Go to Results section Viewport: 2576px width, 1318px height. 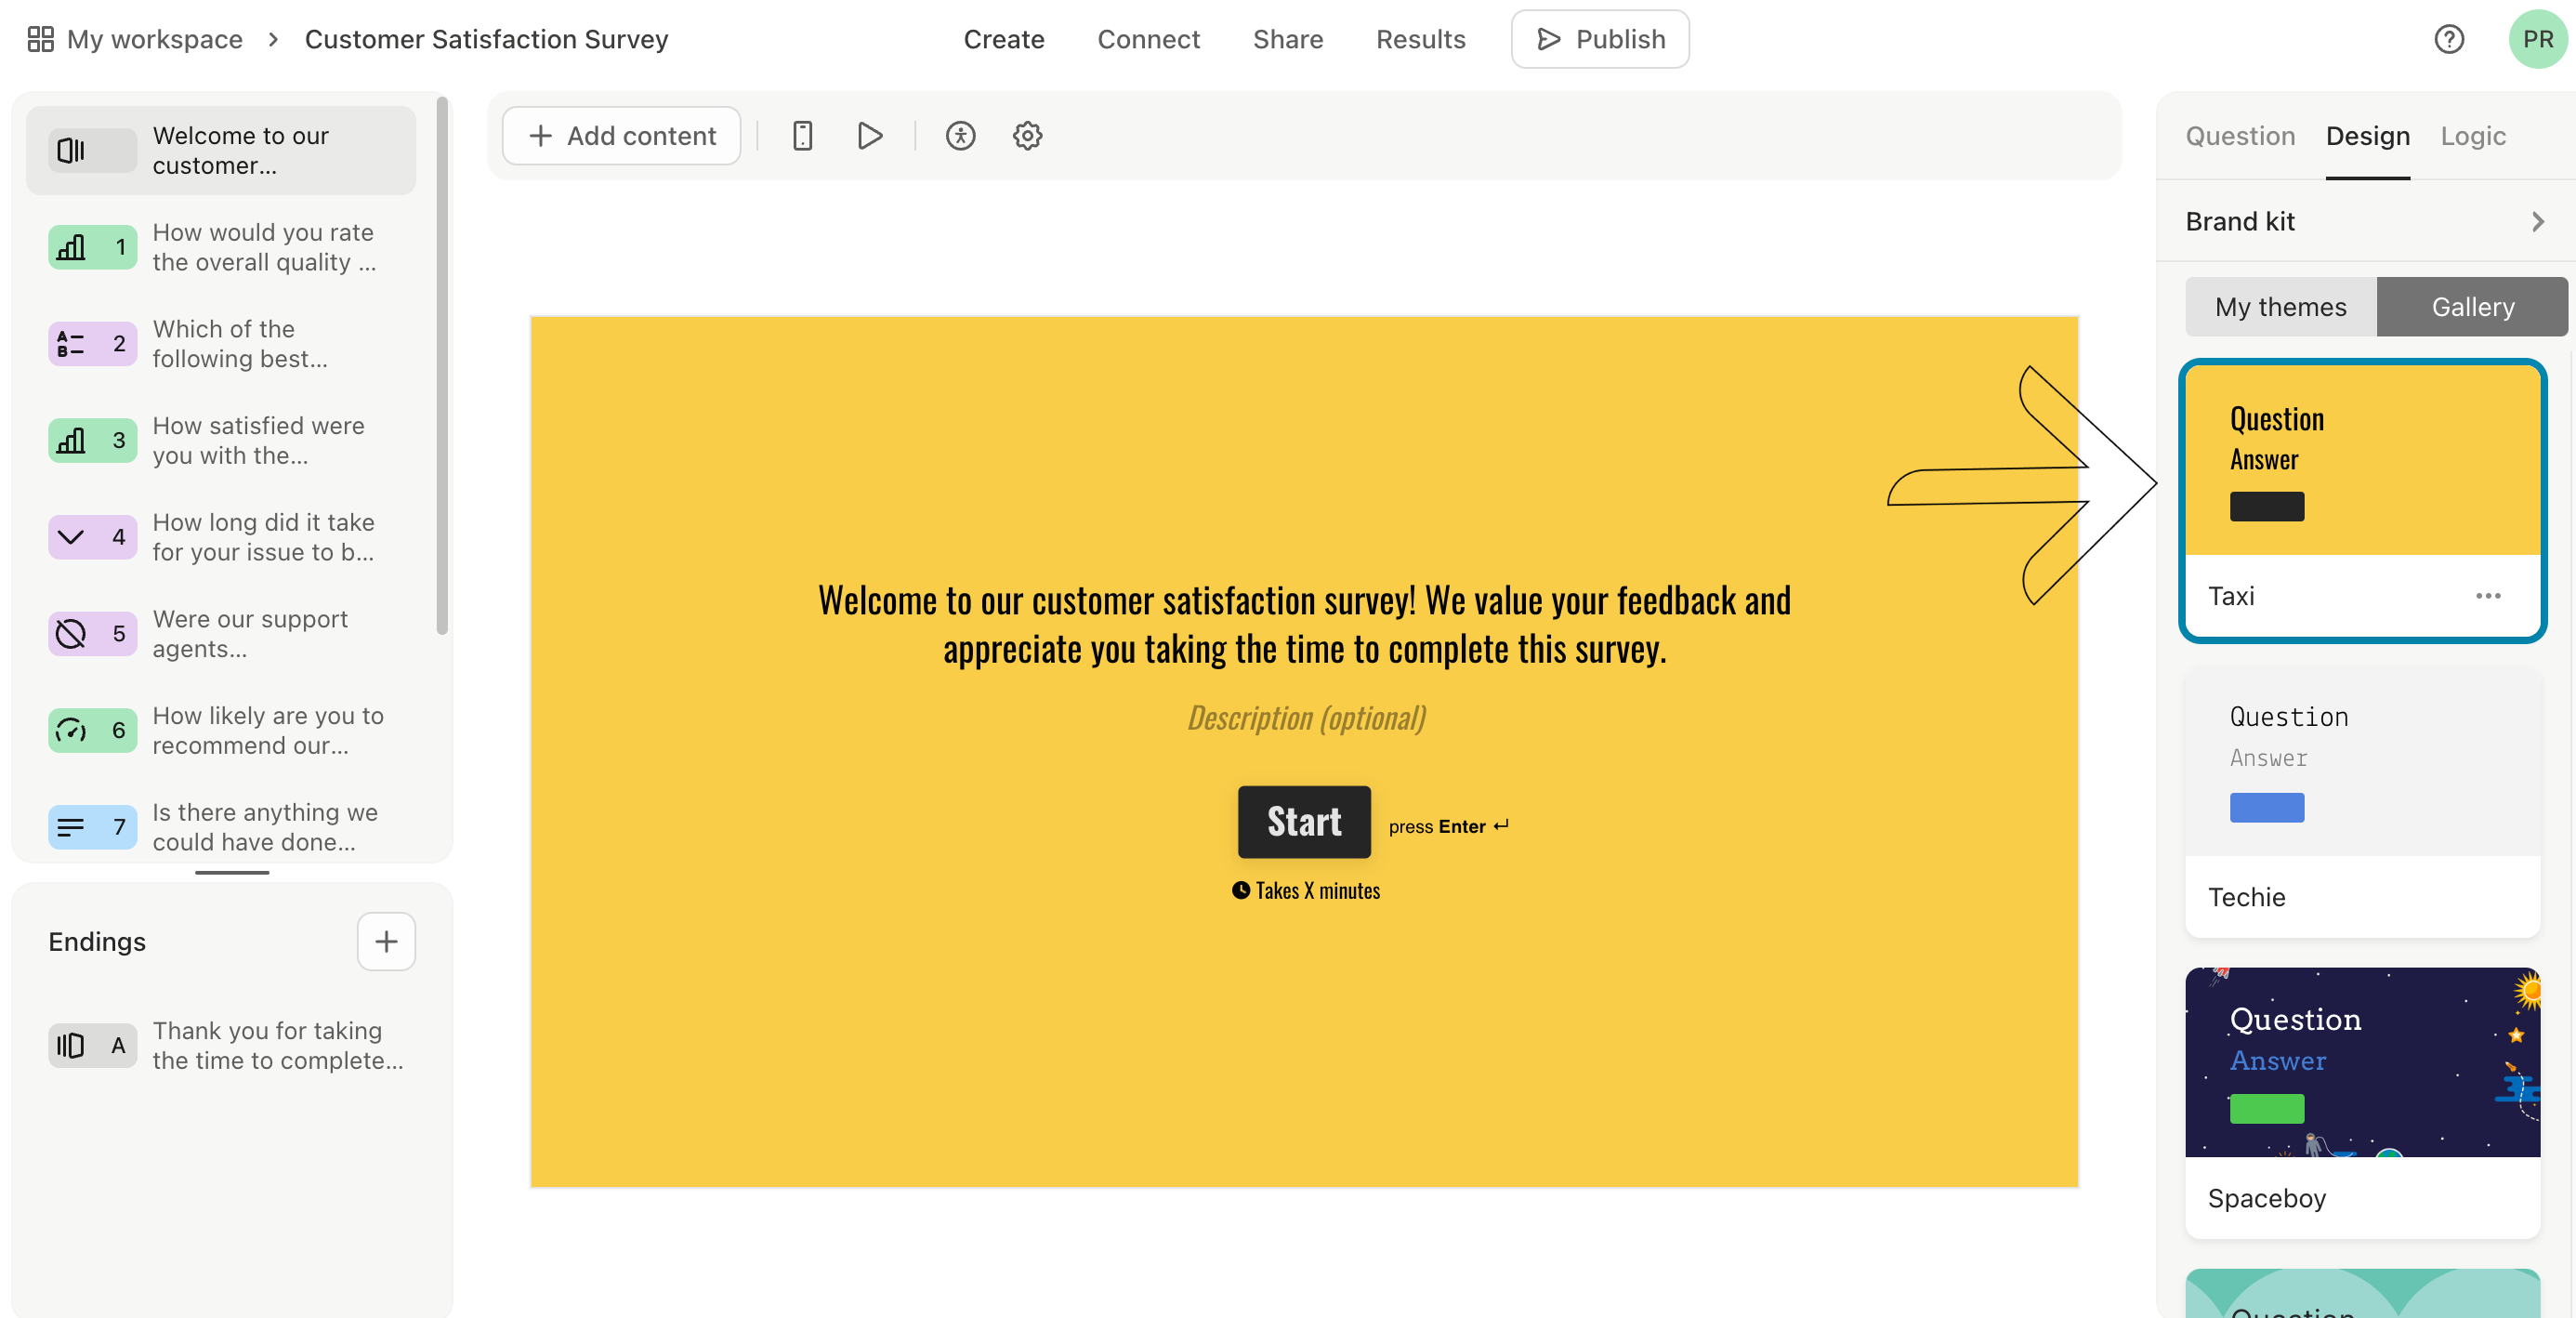point(1420,39)
